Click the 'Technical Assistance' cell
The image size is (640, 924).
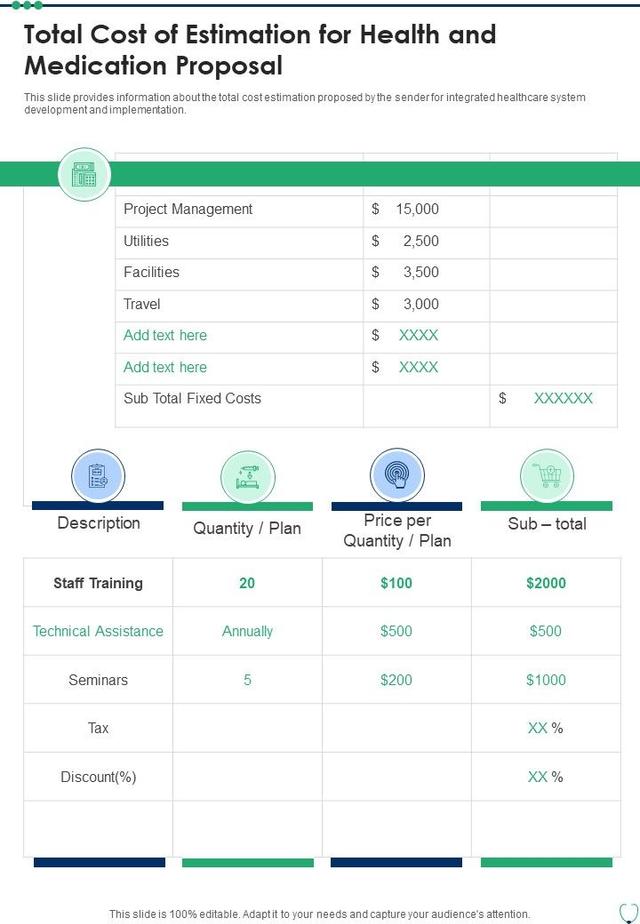(98, 631)
